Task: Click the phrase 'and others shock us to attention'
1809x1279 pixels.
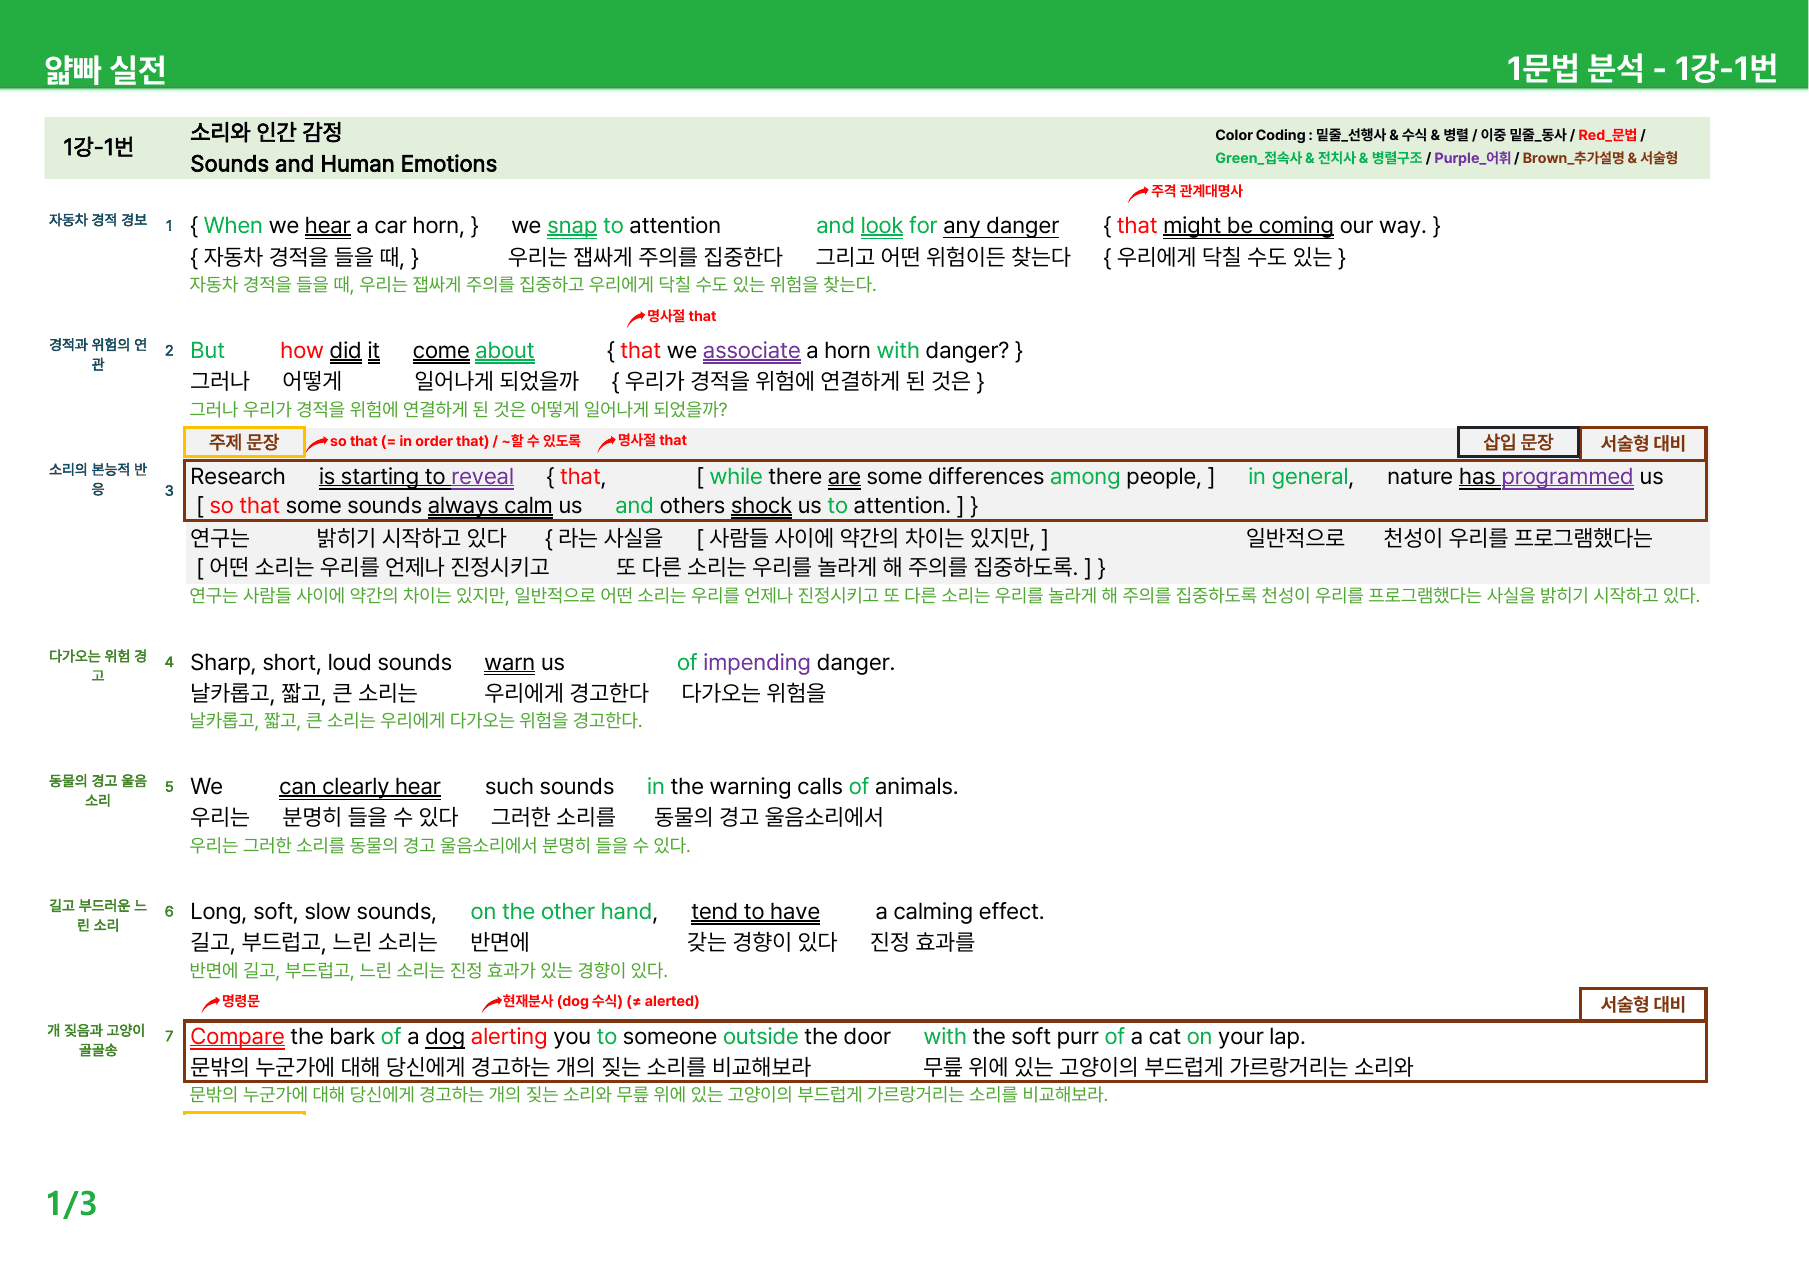Action: coord(782,506)
